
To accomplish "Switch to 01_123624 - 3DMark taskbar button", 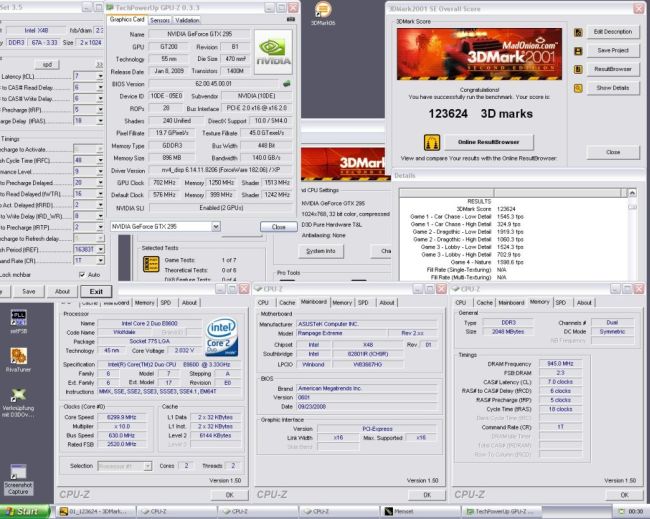I will 96,512.
